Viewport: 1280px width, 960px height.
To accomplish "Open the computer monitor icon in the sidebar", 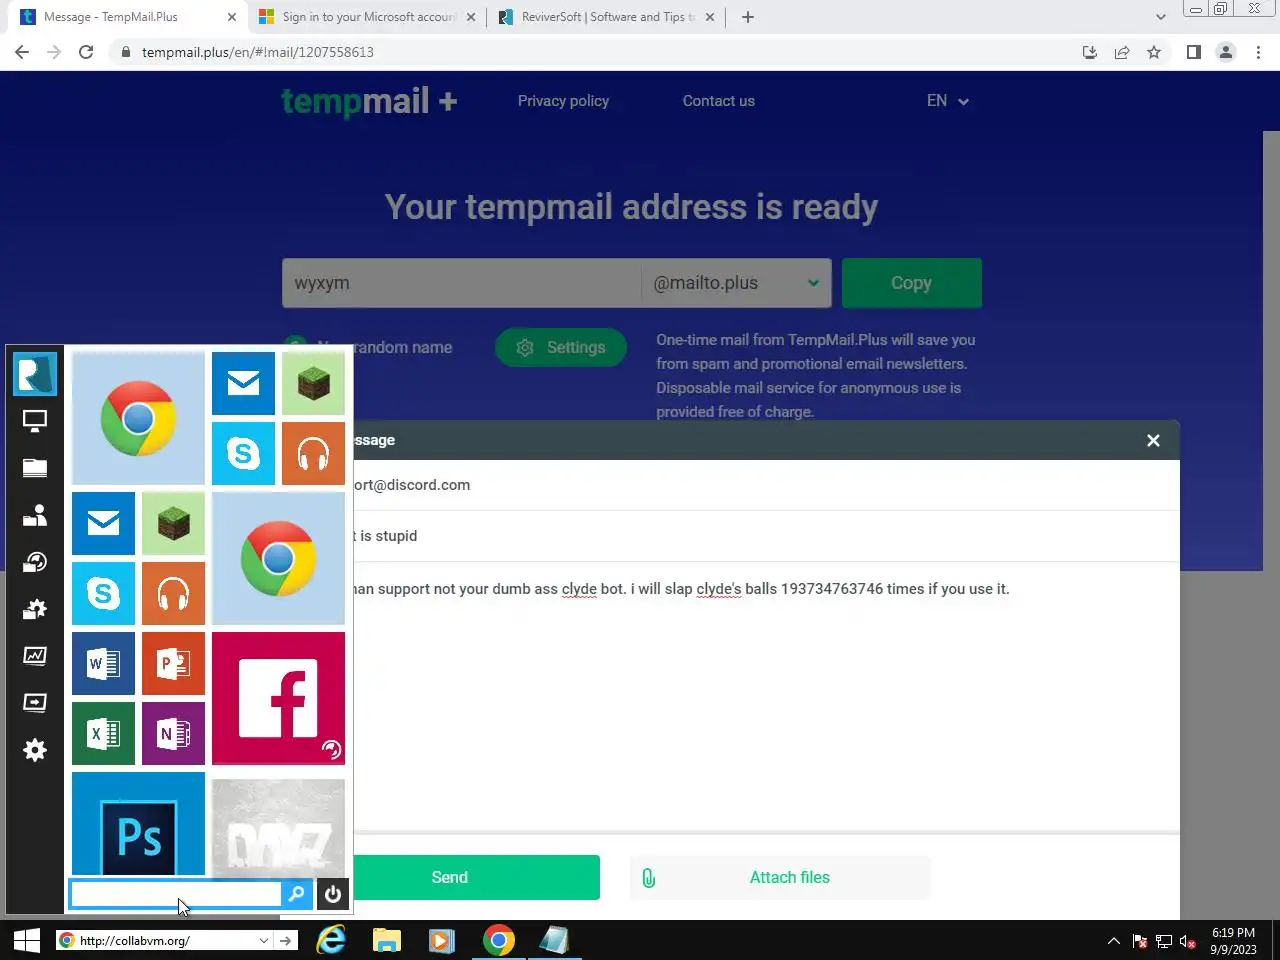I will (x=35, y=421).
